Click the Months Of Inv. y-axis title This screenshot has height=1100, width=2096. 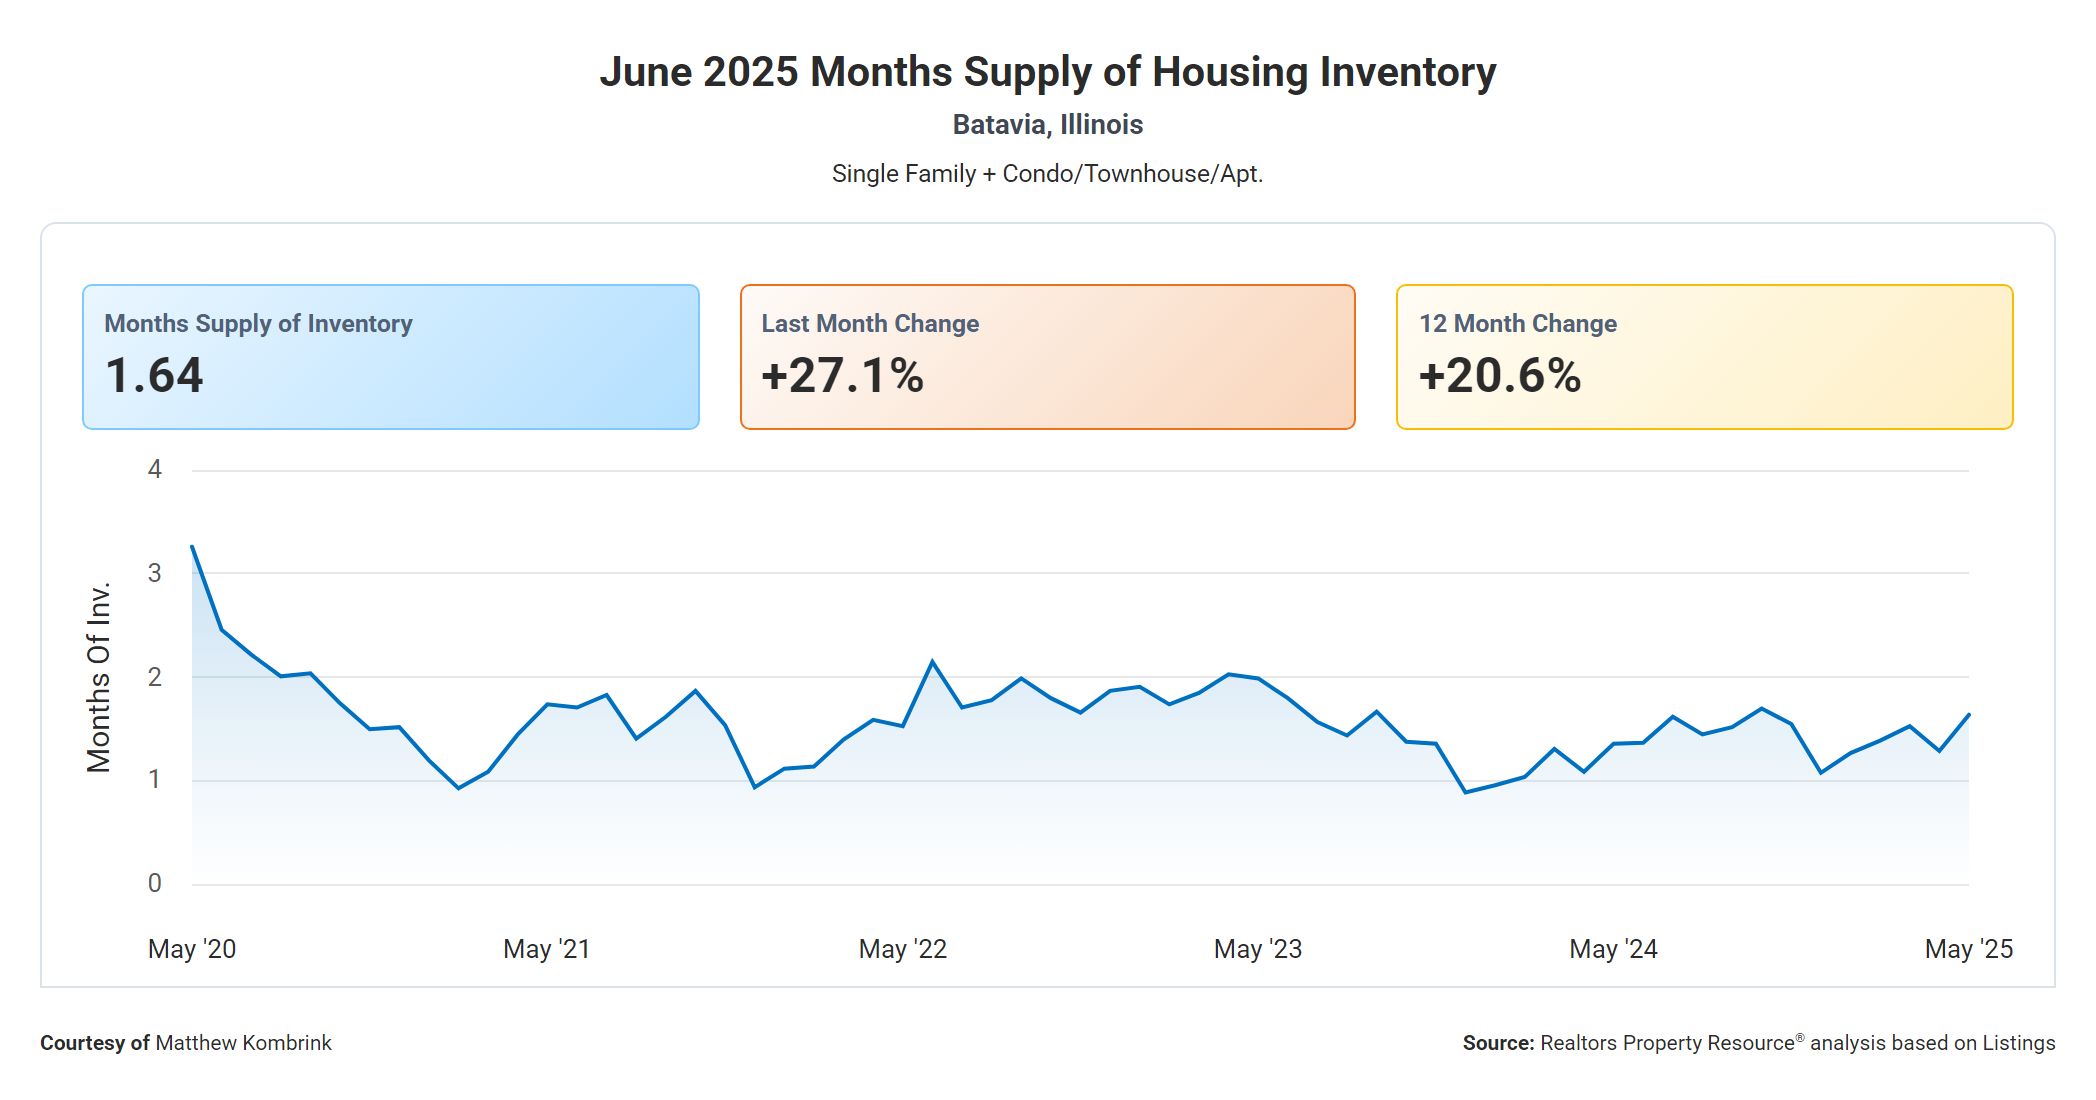98,677
